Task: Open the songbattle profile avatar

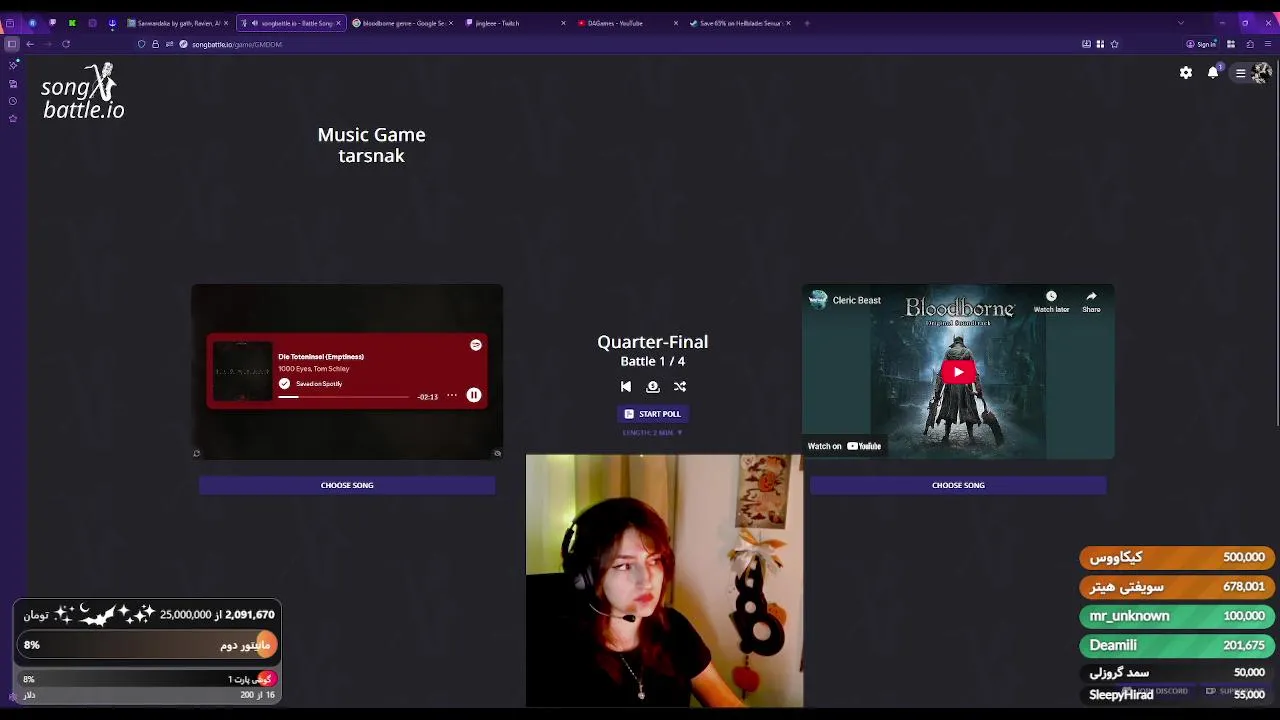Action: [x=1262, y=73]
